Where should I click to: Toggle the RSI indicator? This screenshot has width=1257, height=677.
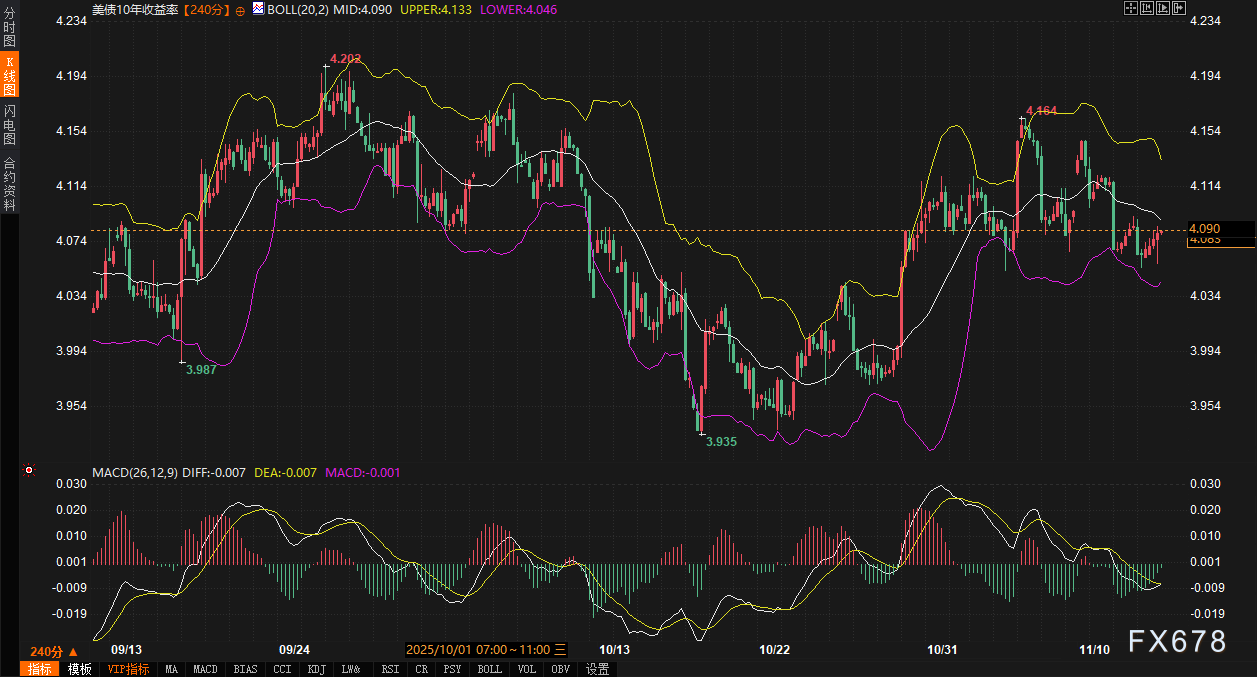pyautogui.click(x=390, y=669)
